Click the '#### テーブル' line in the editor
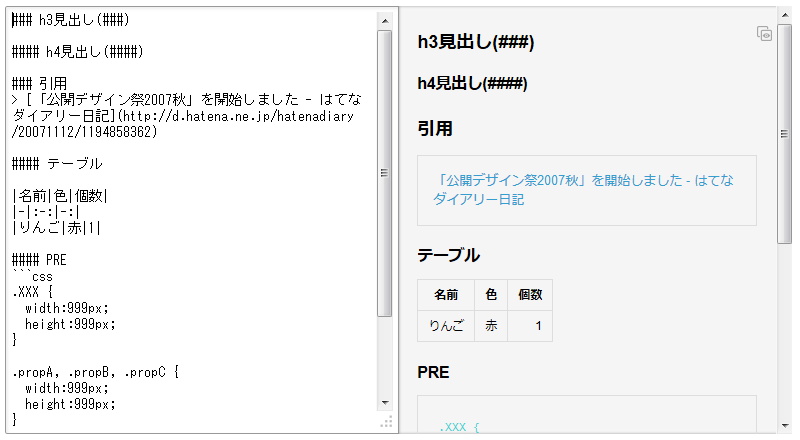 pyautogui.click(x=57, y=163)
